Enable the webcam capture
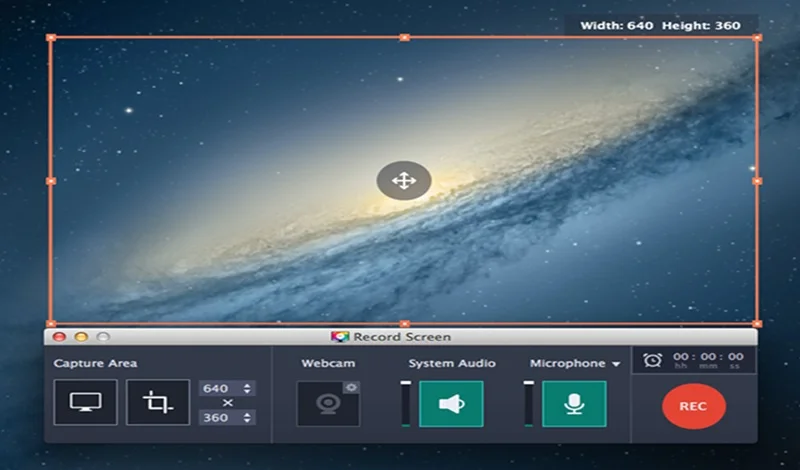800x470 pixels. click(328, 404)
